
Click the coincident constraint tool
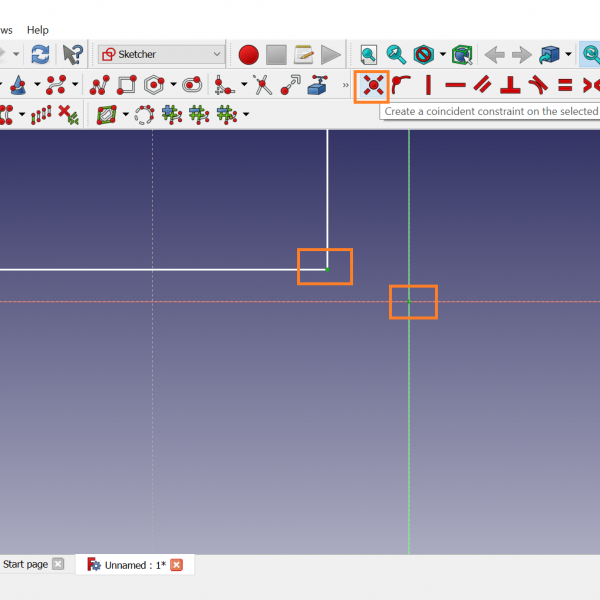(373, 85)
